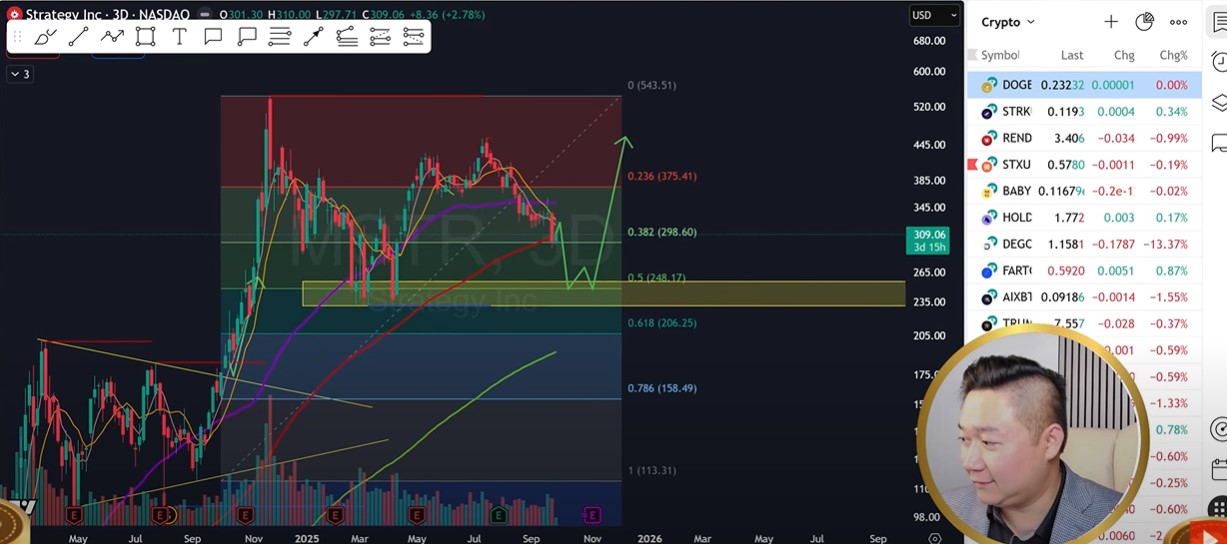1227x544 pixels.
Task: Choose the Path zigzag arrow tool
Action: coord(112,37)
